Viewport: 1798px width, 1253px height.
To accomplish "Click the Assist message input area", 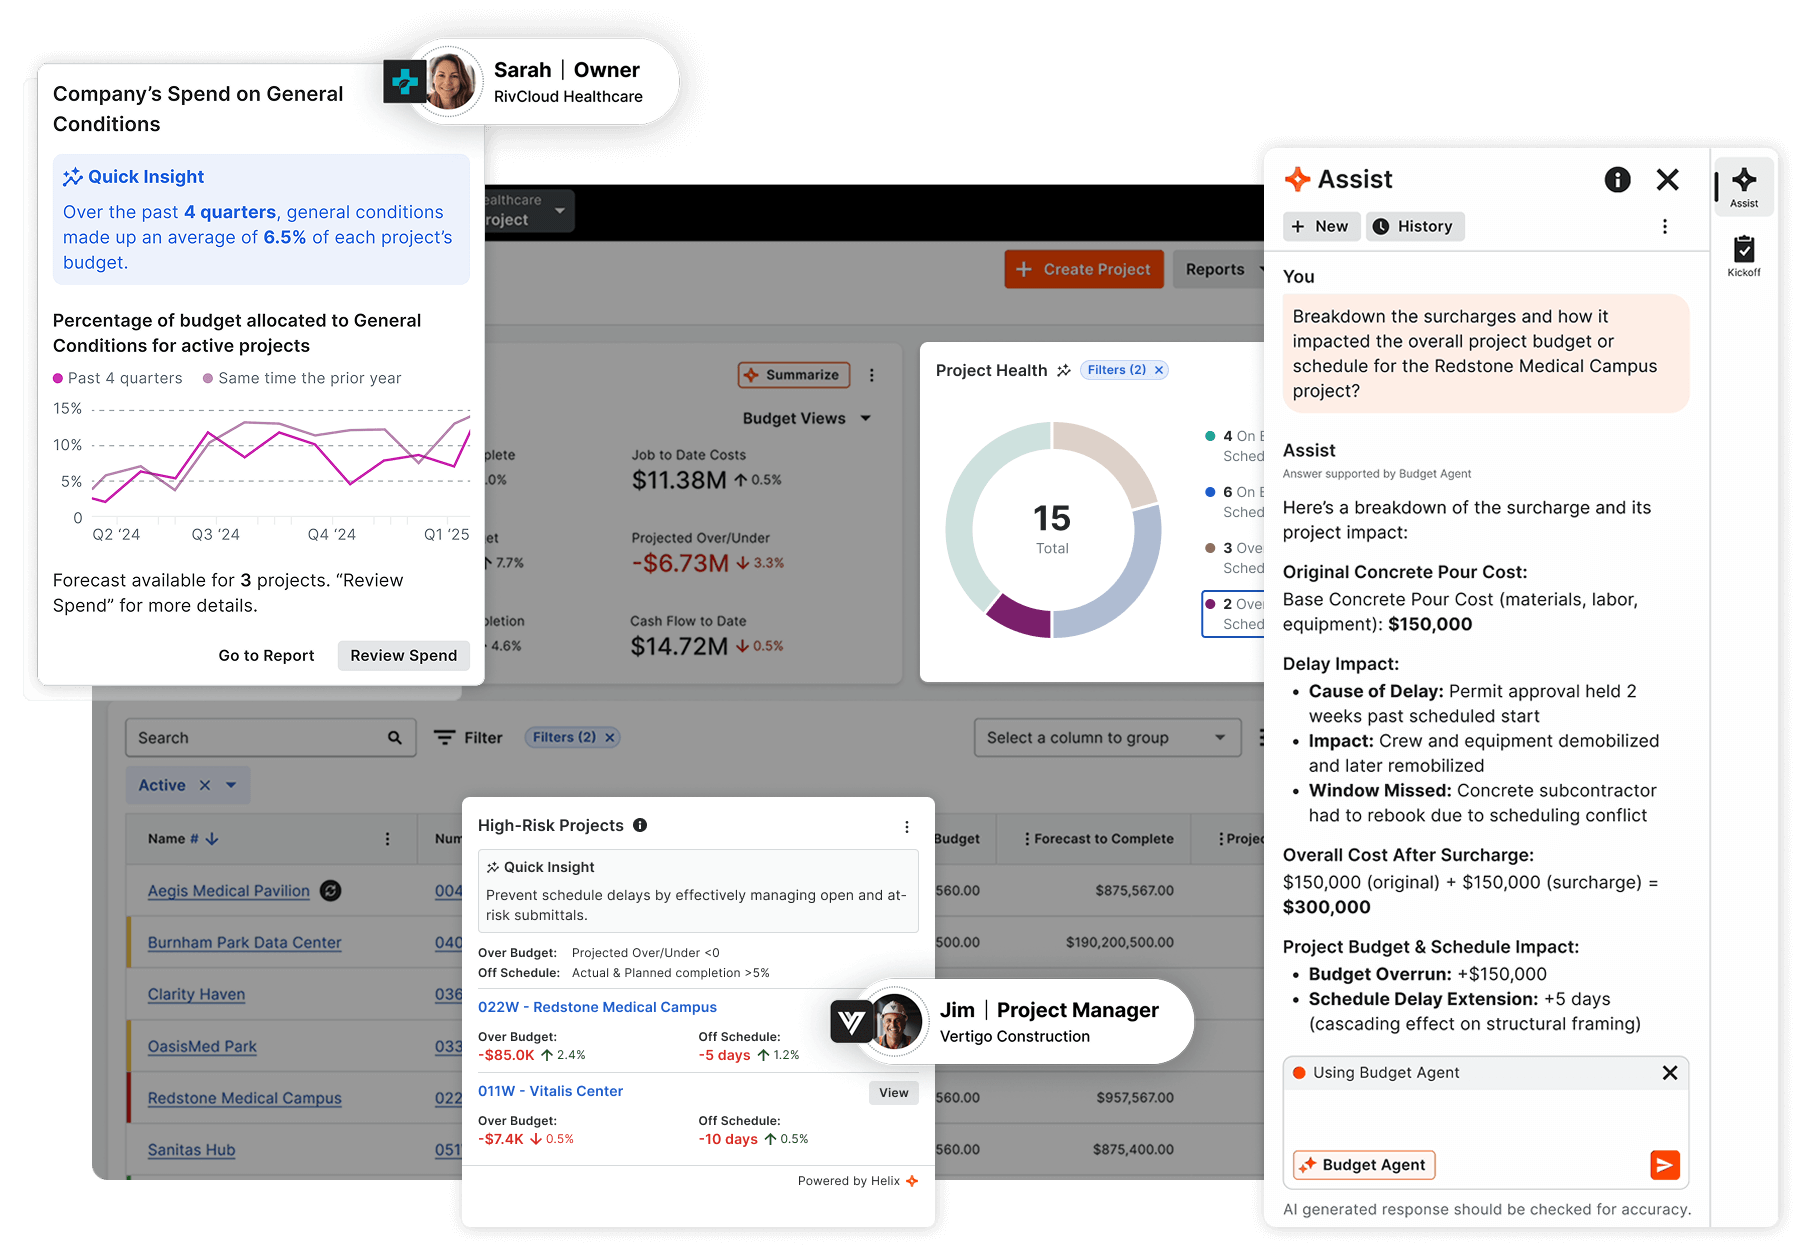I will [1485, 1117].
